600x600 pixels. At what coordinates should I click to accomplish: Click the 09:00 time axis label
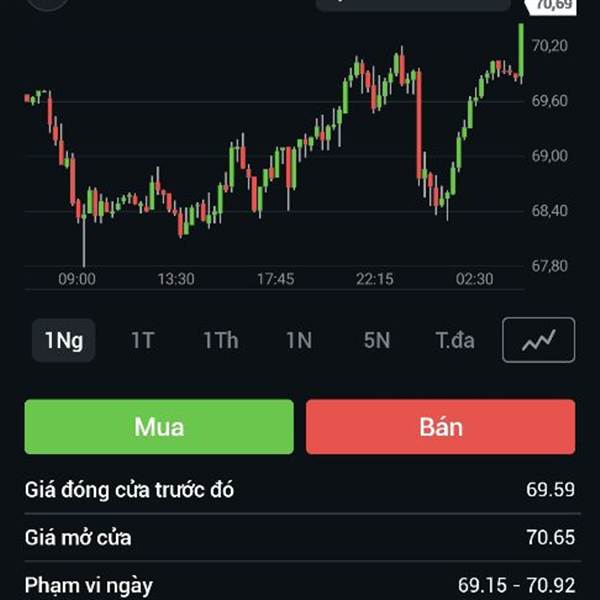(x=77, y=279)
